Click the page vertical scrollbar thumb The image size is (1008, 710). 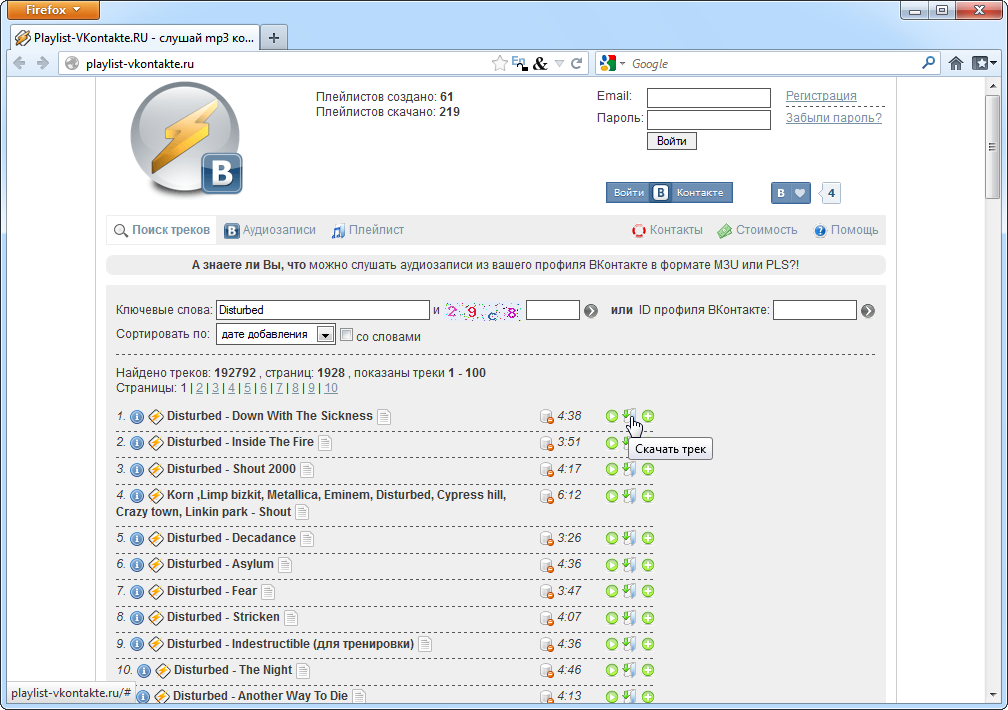(993, 147)
